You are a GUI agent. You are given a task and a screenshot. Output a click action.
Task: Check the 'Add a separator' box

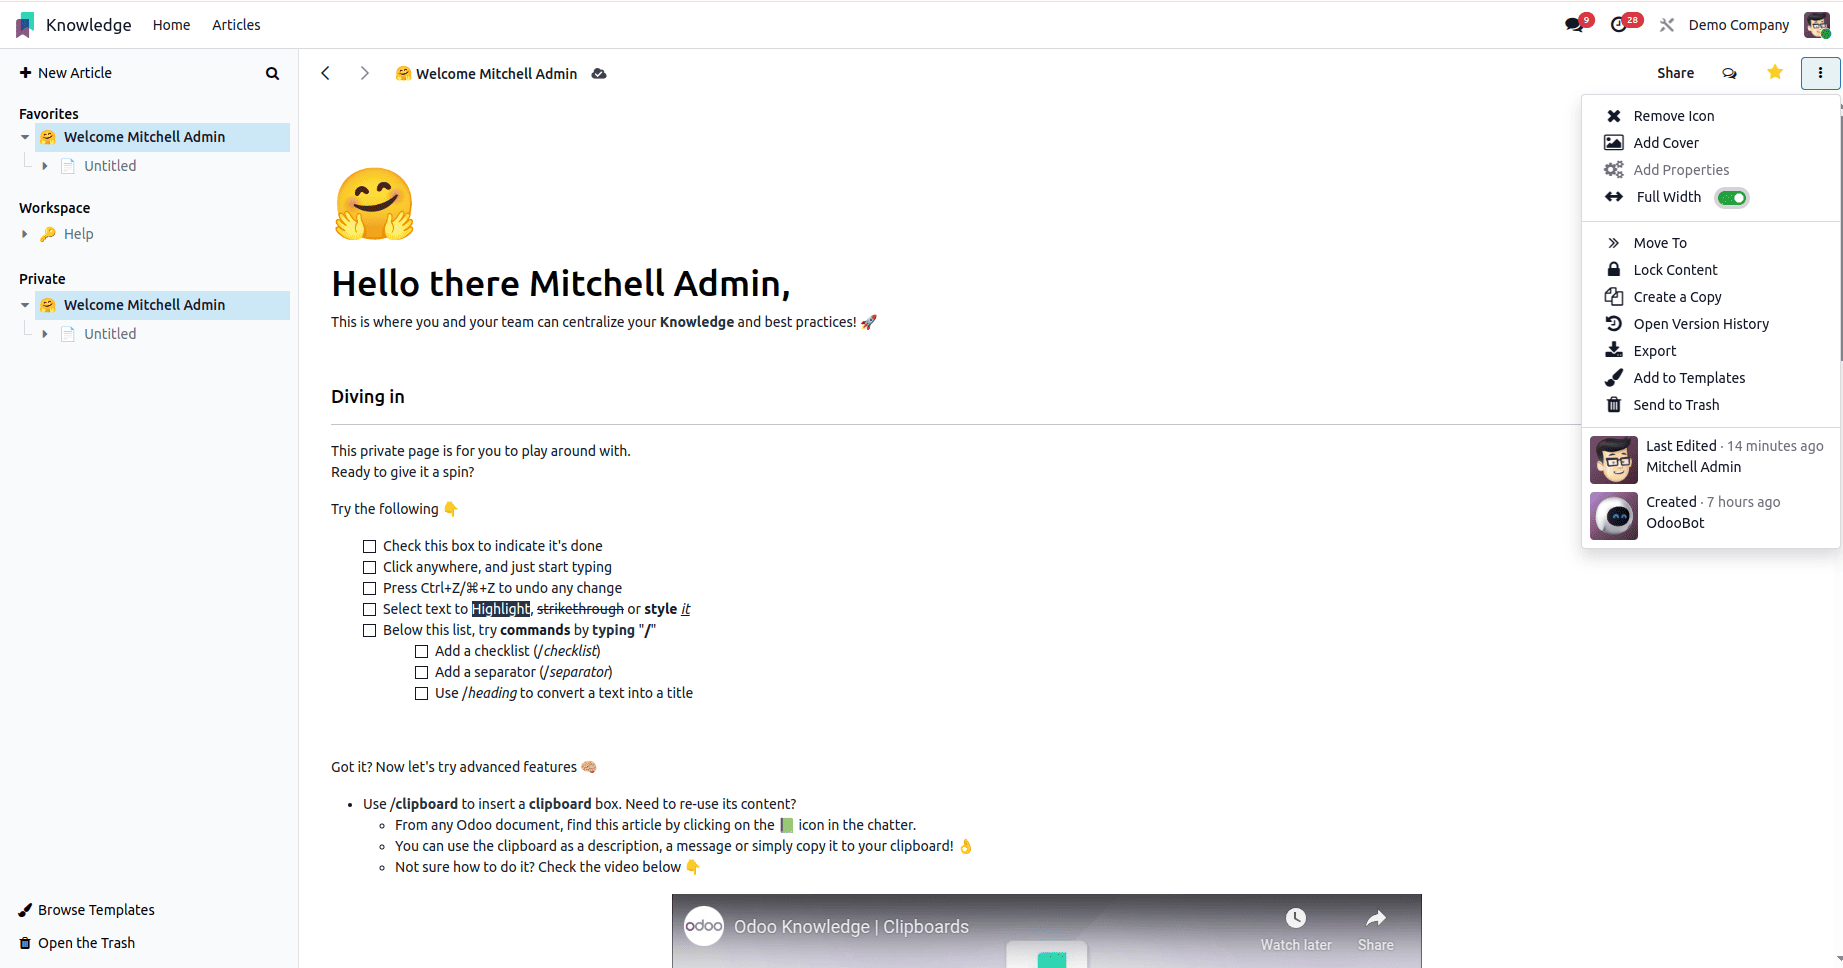pyautogui.click(x=422, y=672)
